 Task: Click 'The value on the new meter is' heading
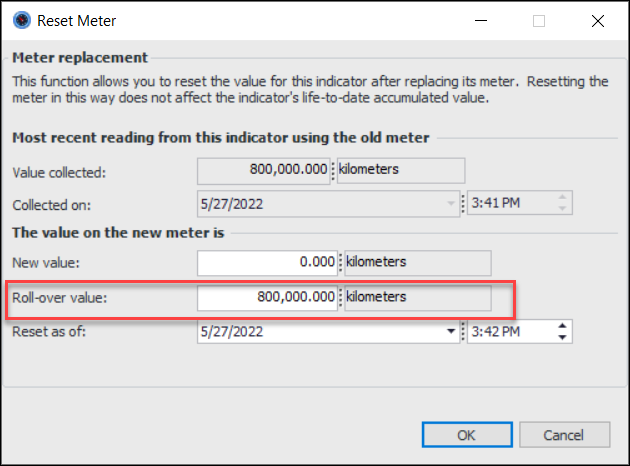tap(118, 233)
